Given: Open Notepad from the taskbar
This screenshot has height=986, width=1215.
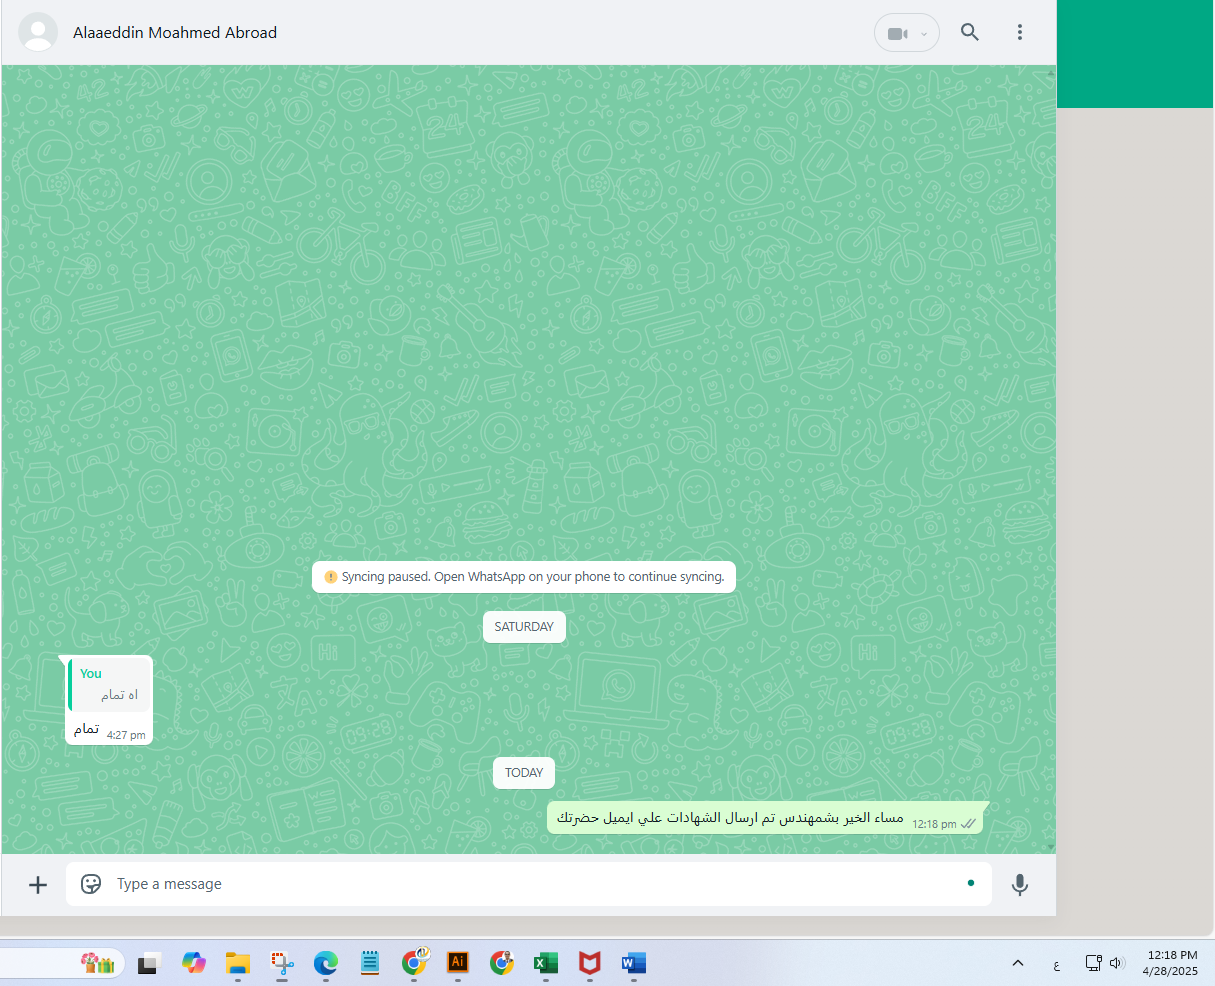Looking at the screenshot, I should click(370, 963).
